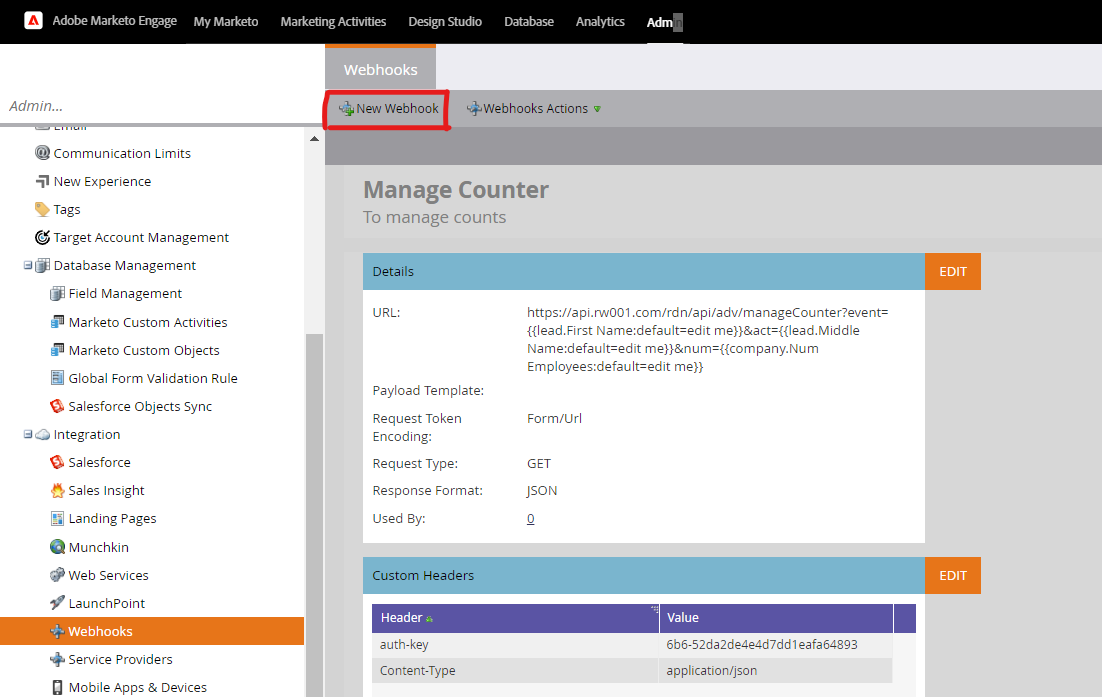Click the webhook URL text

(708, 339)
